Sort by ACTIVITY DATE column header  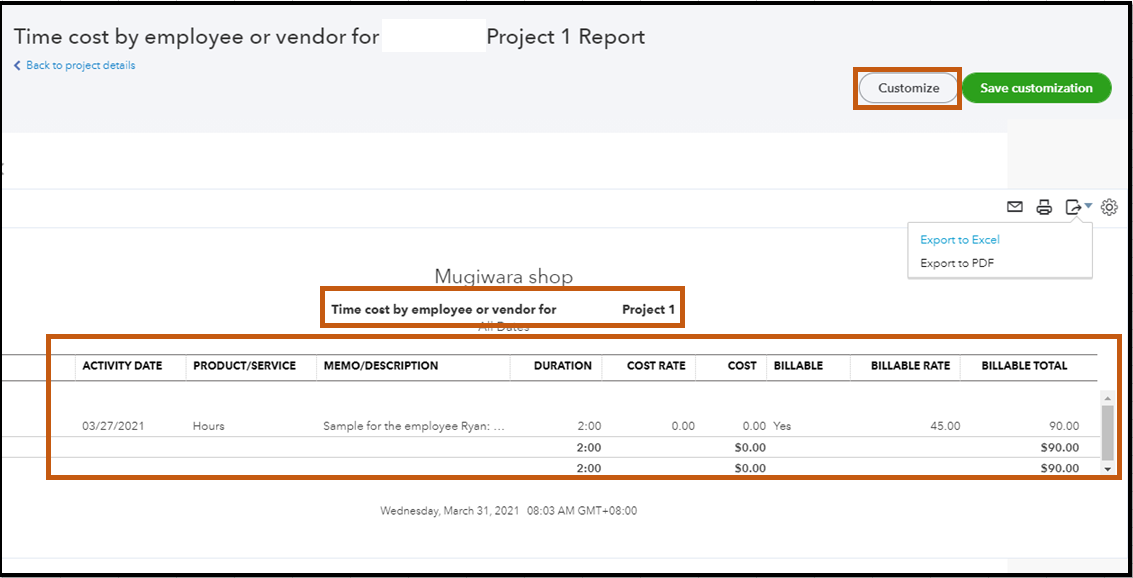(122, 366)
